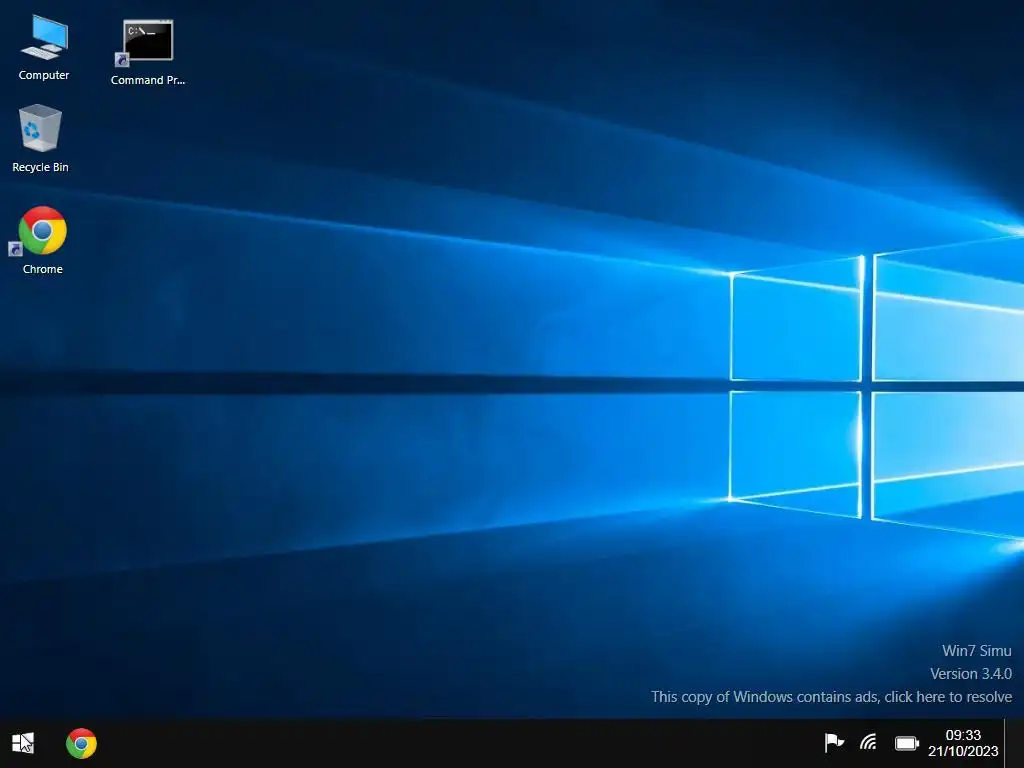Open the clock showing 09:33
This screenshot has height=768, width=1024.
[963, 743]
